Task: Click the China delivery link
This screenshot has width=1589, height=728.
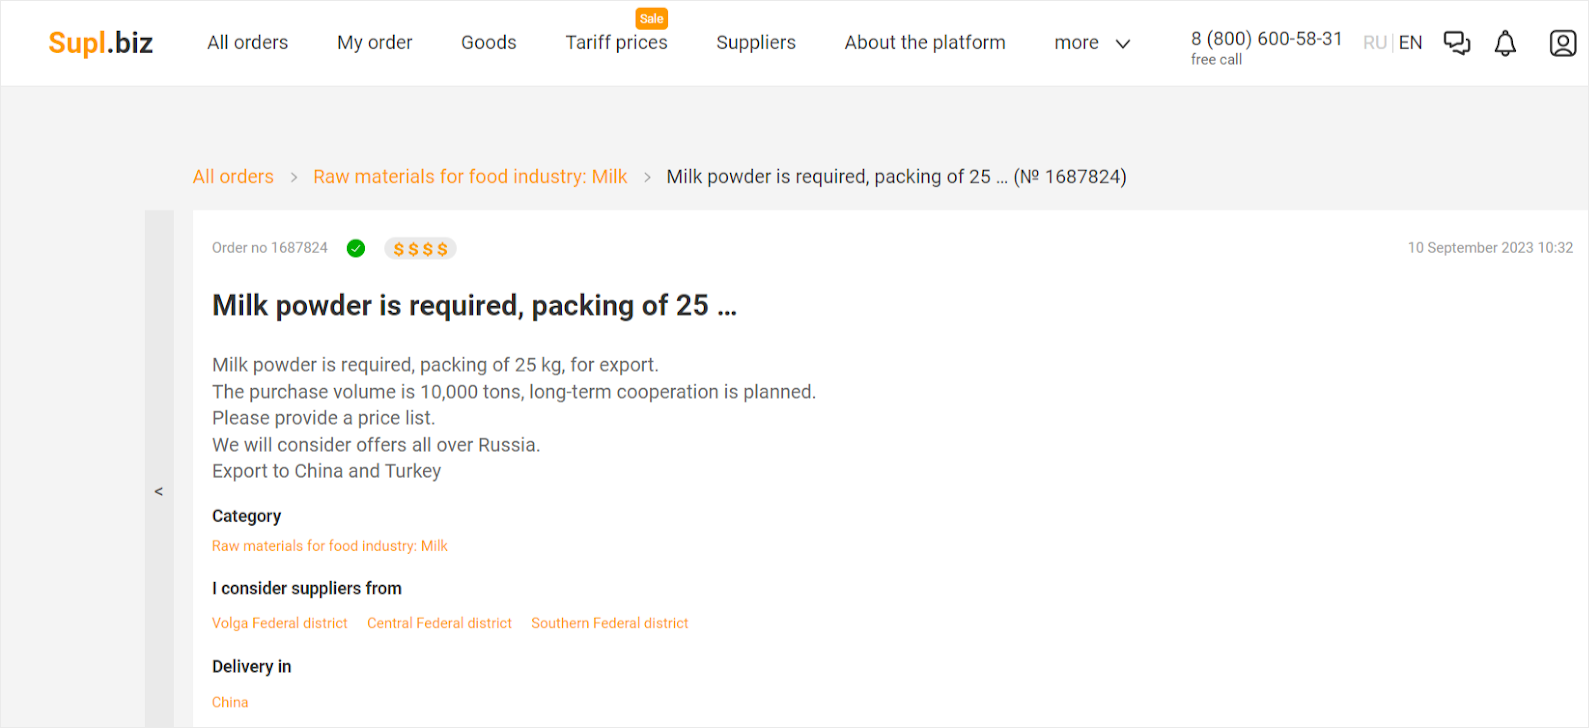Action: (x=230, y=702)
